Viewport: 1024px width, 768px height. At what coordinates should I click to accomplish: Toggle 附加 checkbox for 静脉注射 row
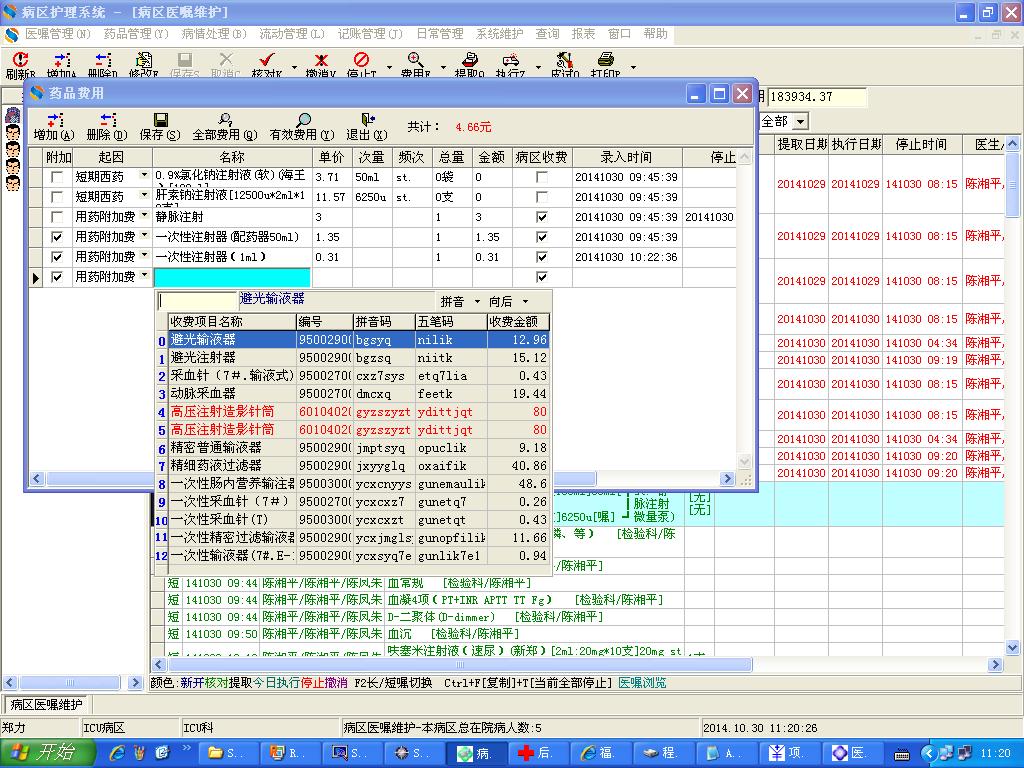click(57, 217)
